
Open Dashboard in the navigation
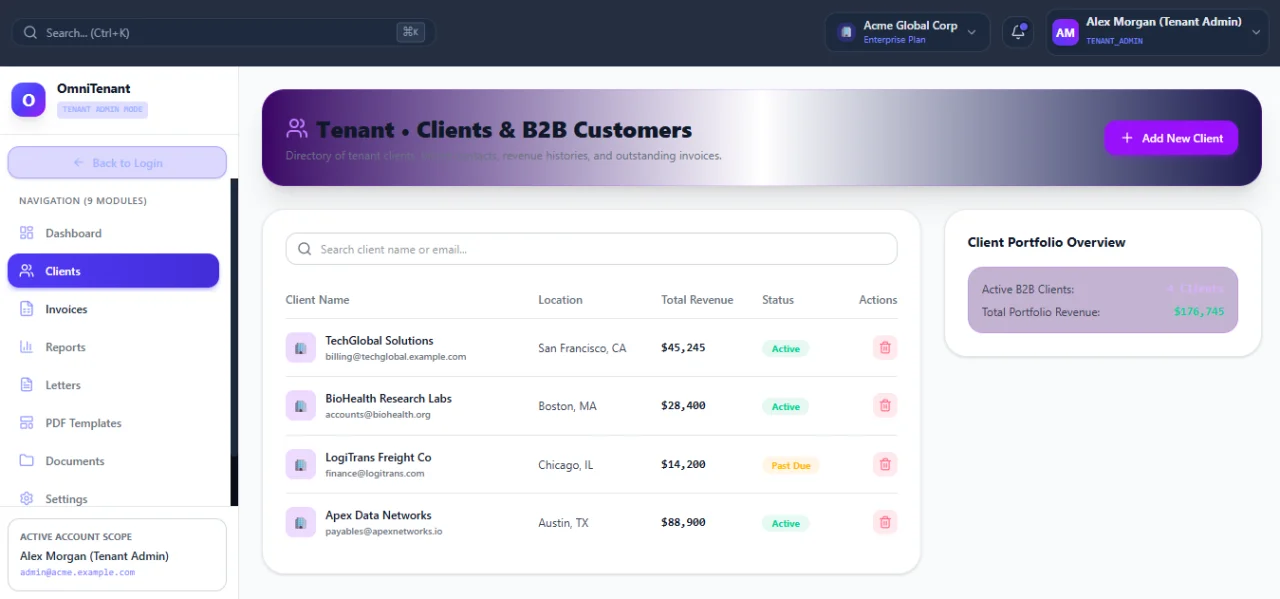[x=113, y=233]
